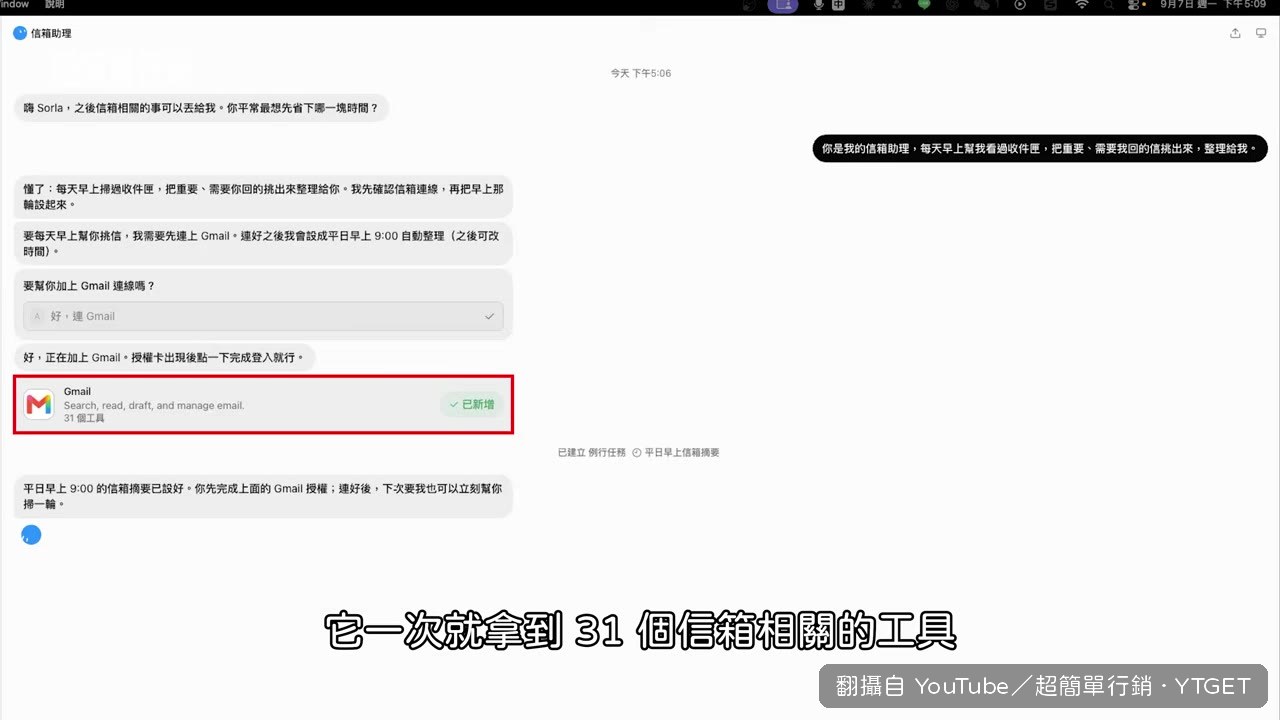Click the message starting with 懂了：每天早上掃過收件匣

(263, 196)
